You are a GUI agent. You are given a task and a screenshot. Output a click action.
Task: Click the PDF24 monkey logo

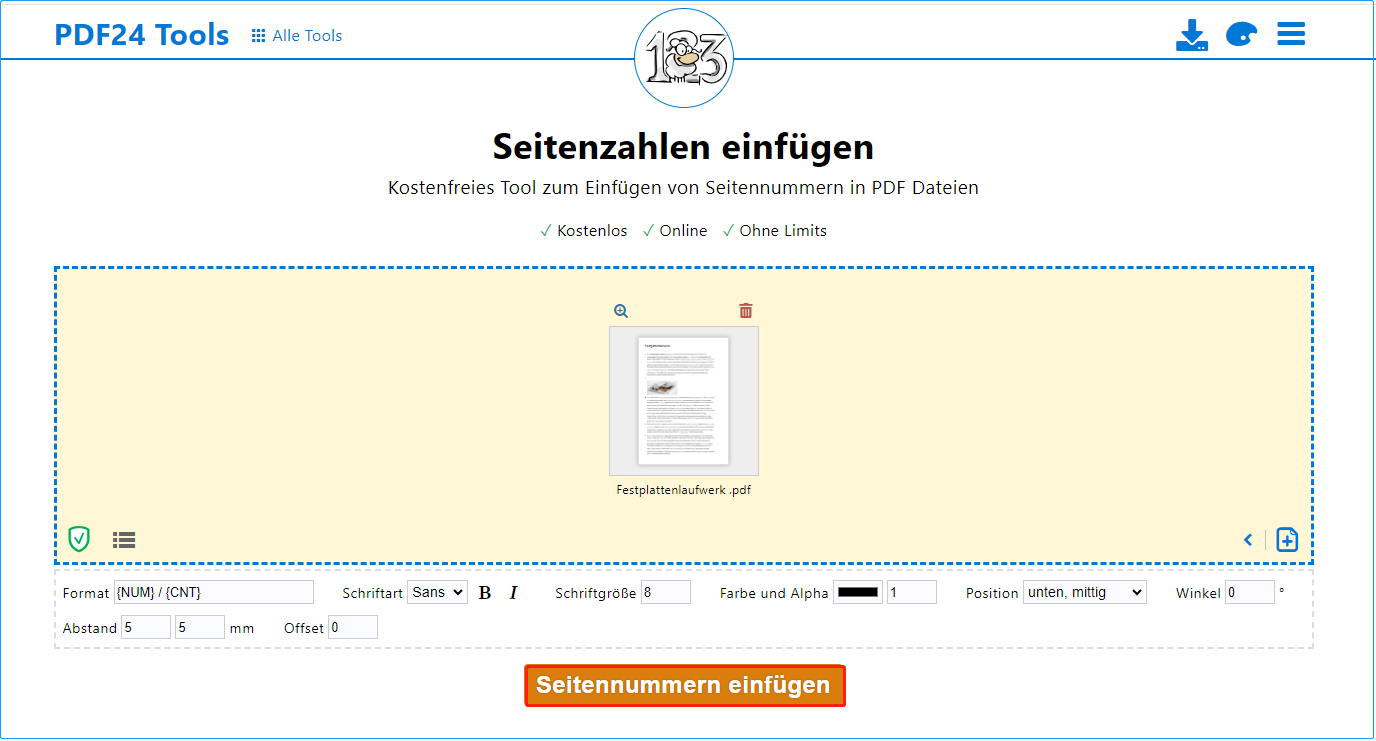[684, 58]
